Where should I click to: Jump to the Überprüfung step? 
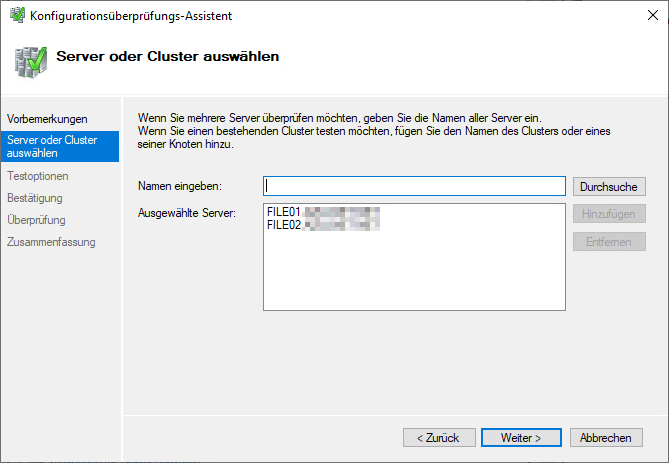36,220
